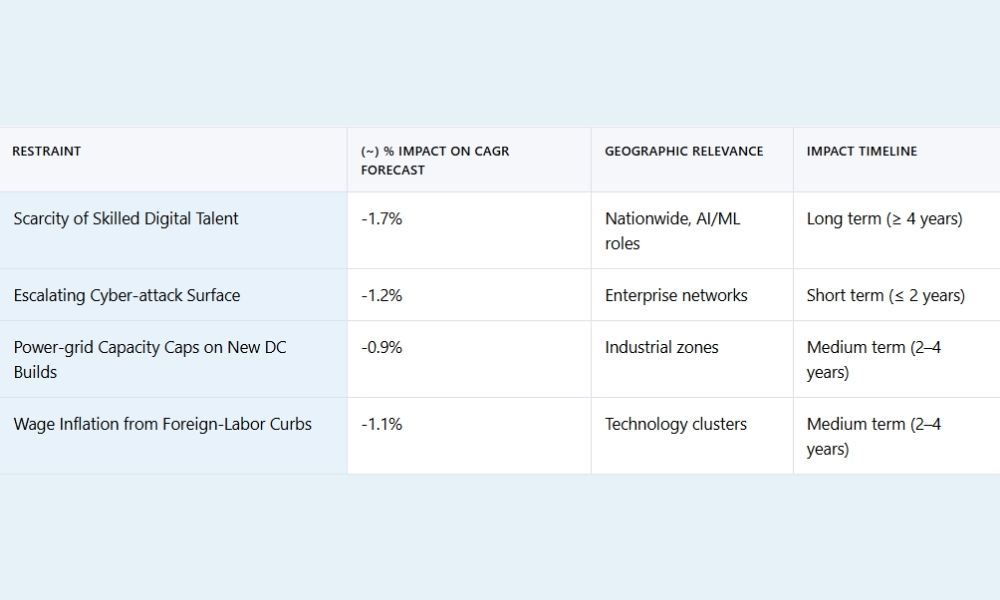Click the RESTRAINT column header

(x=47, y=152)
